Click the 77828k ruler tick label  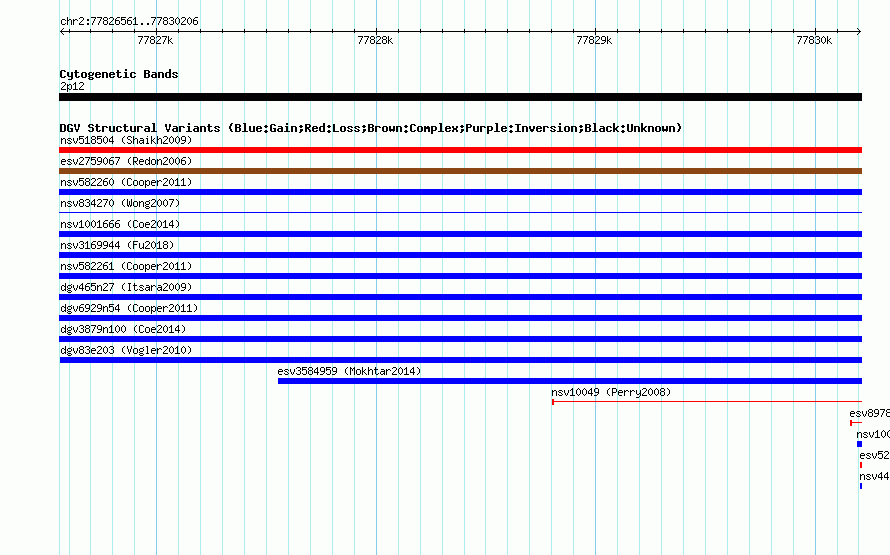375,40
